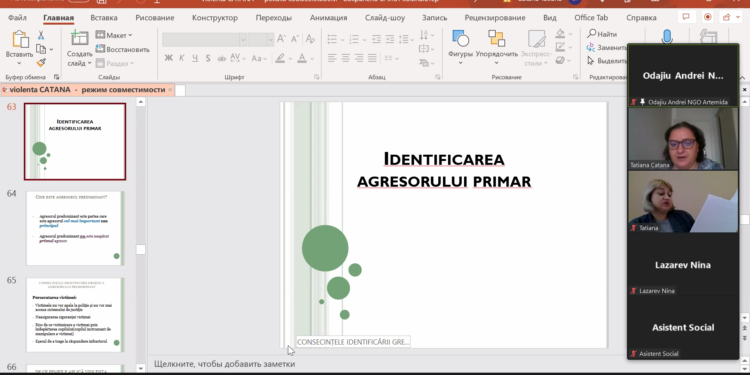This screenshot has height=375, width=750.
Task: Apply font color A swatch
Action: (302, 58)
